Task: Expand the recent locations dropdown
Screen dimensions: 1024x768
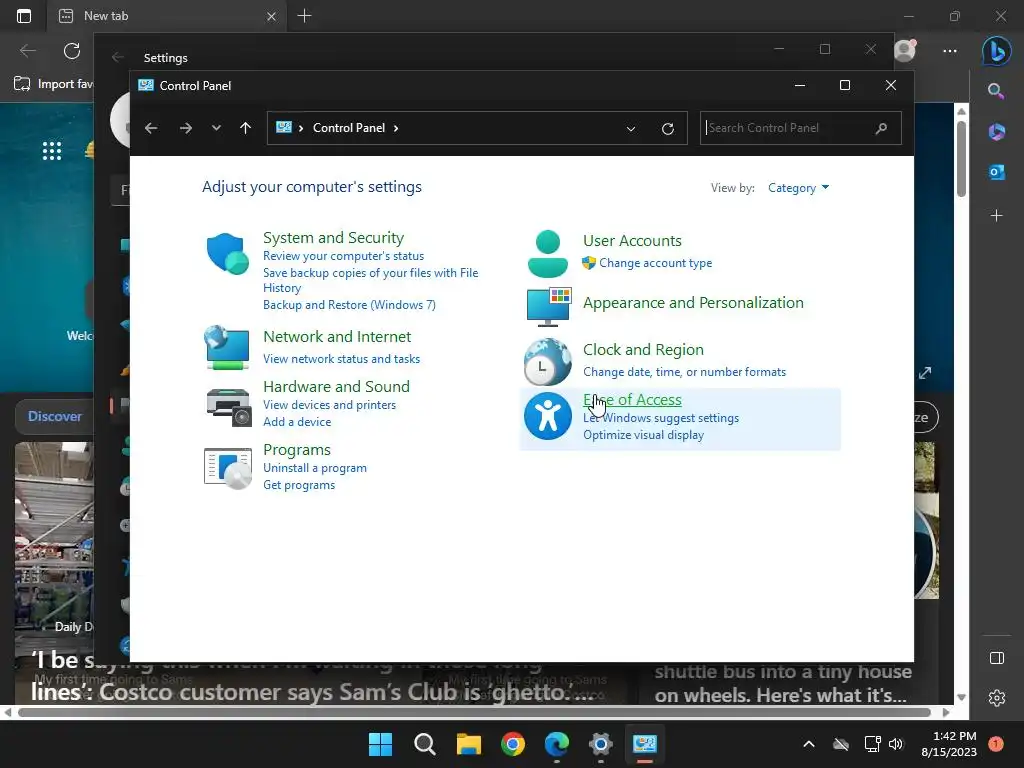Action: (x=216, y=128)
